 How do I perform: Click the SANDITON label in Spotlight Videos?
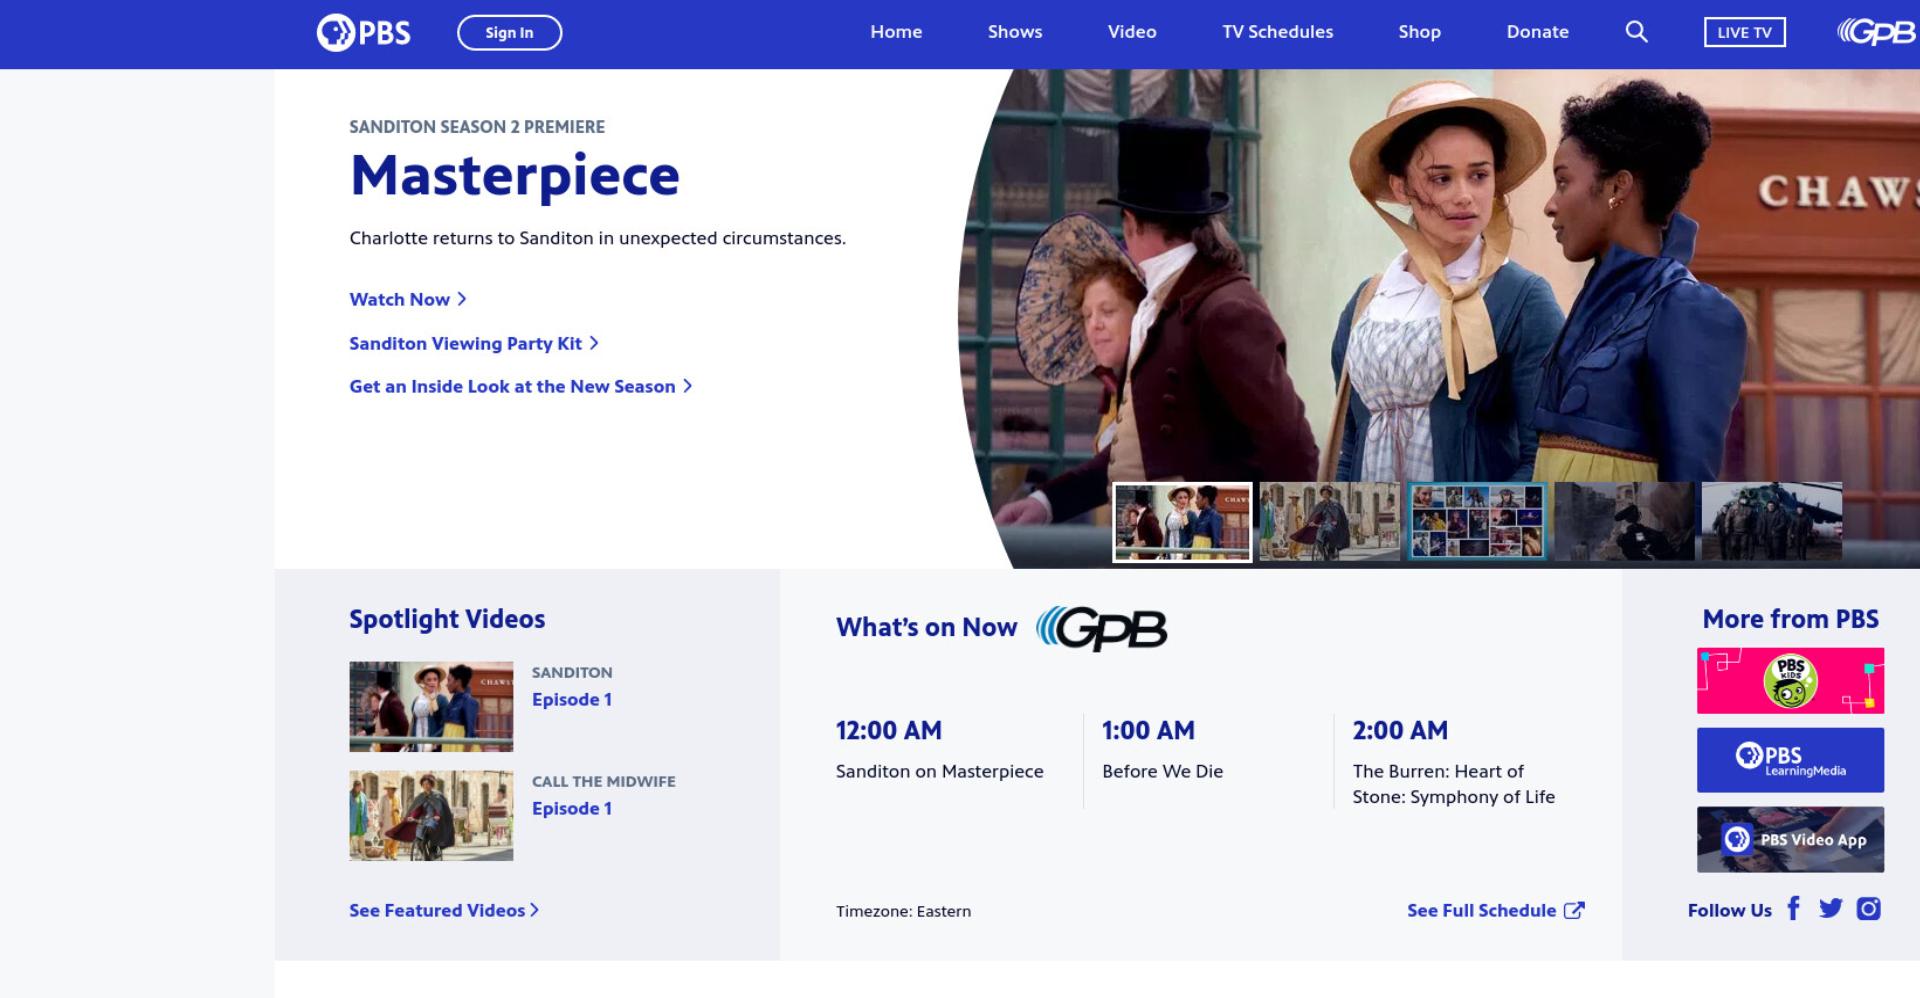[572, 672]
